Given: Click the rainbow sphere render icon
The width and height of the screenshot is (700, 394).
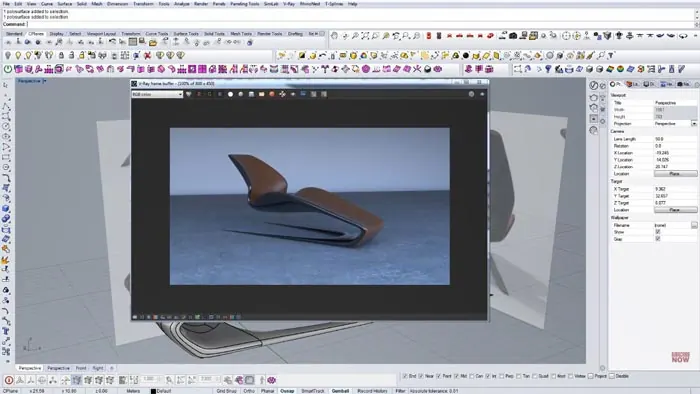Looking at the screenshot, I should tap(620, 69).
